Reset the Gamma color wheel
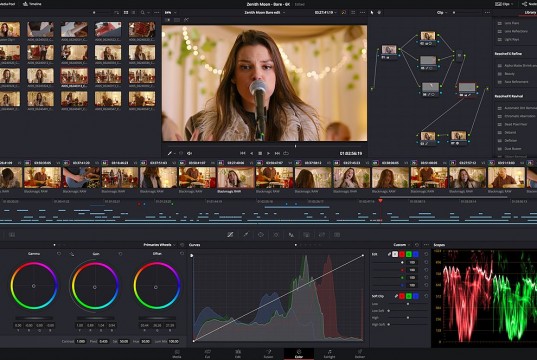Image resolution: width=537 pixels, height=360 pixels. tap(59, 254)
